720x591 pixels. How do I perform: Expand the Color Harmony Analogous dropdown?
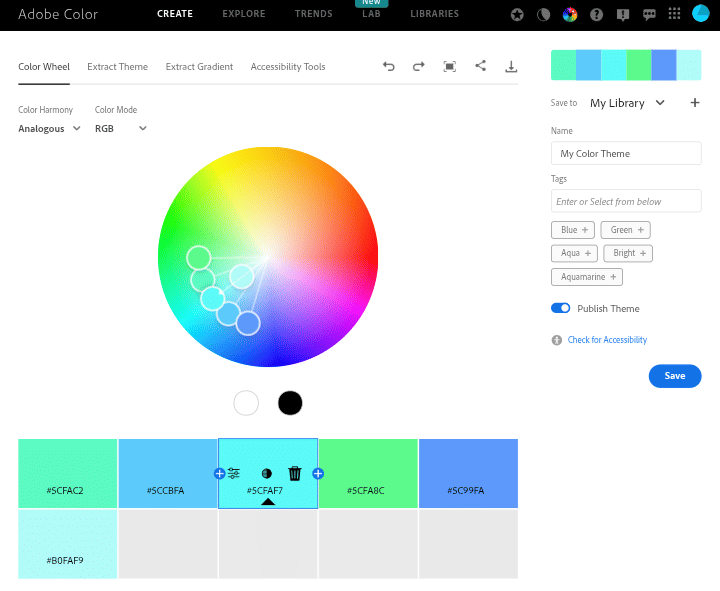49,129
